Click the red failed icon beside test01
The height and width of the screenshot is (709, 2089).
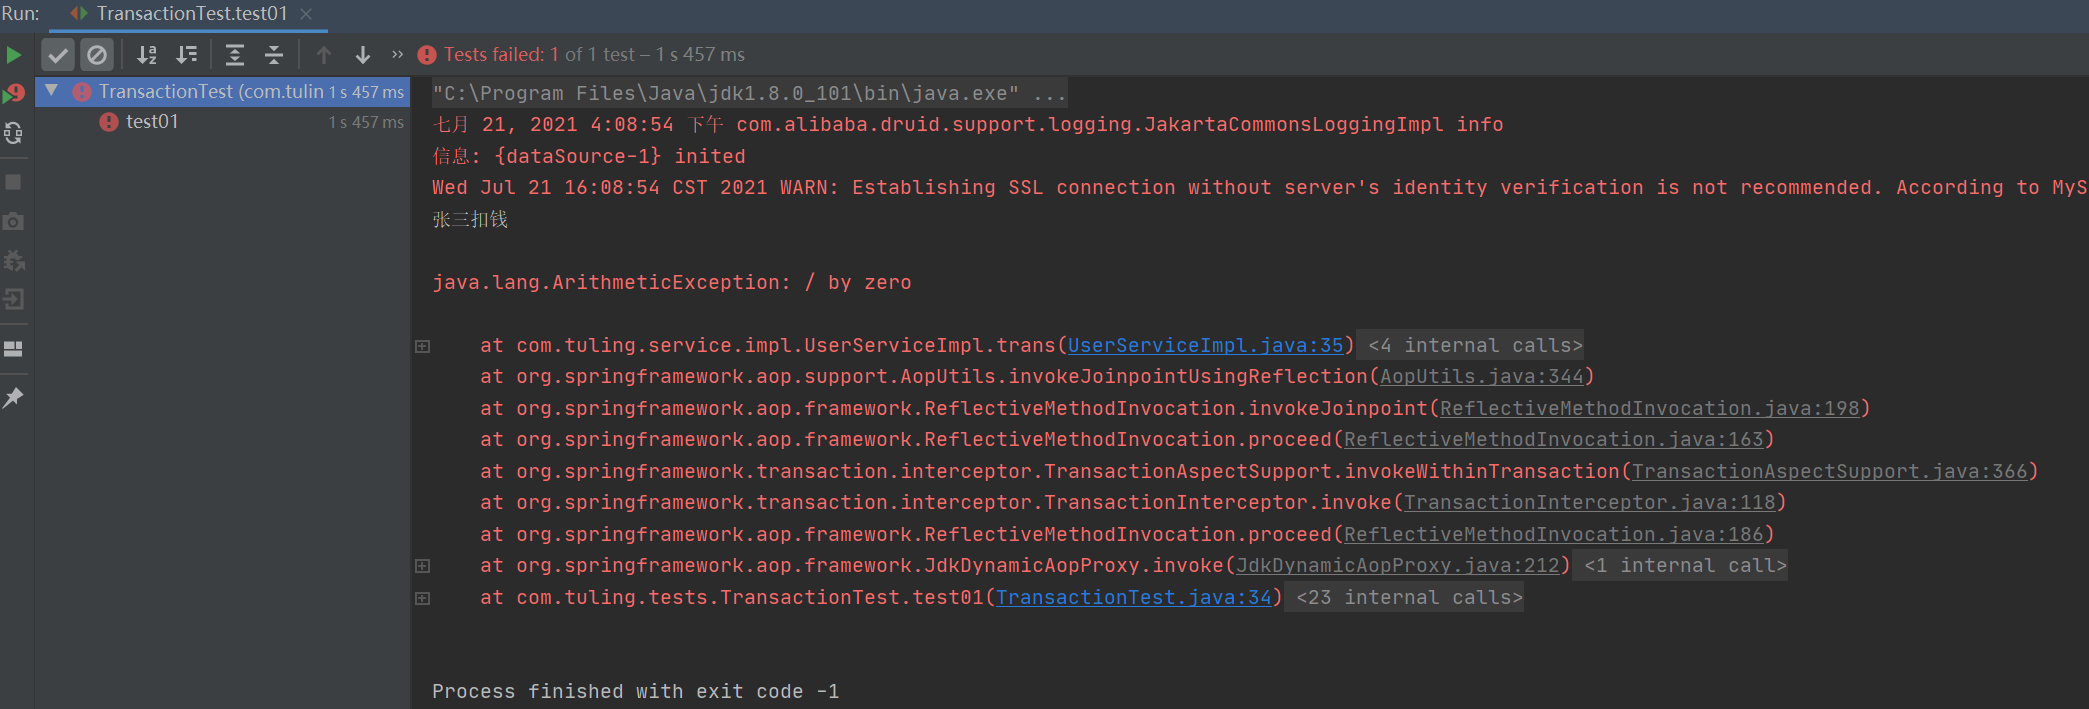[109, 122]
